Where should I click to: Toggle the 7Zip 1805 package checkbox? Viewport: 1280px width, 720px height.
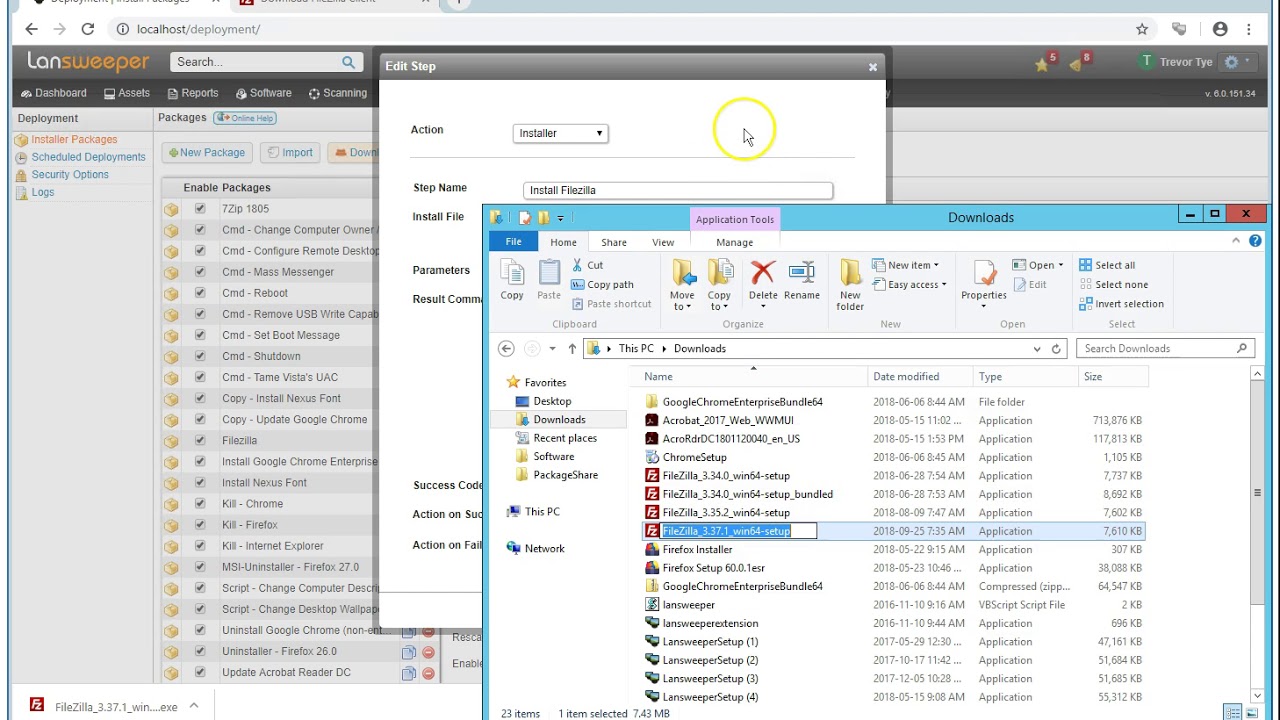pyautogui.click(x=200, y=209)
